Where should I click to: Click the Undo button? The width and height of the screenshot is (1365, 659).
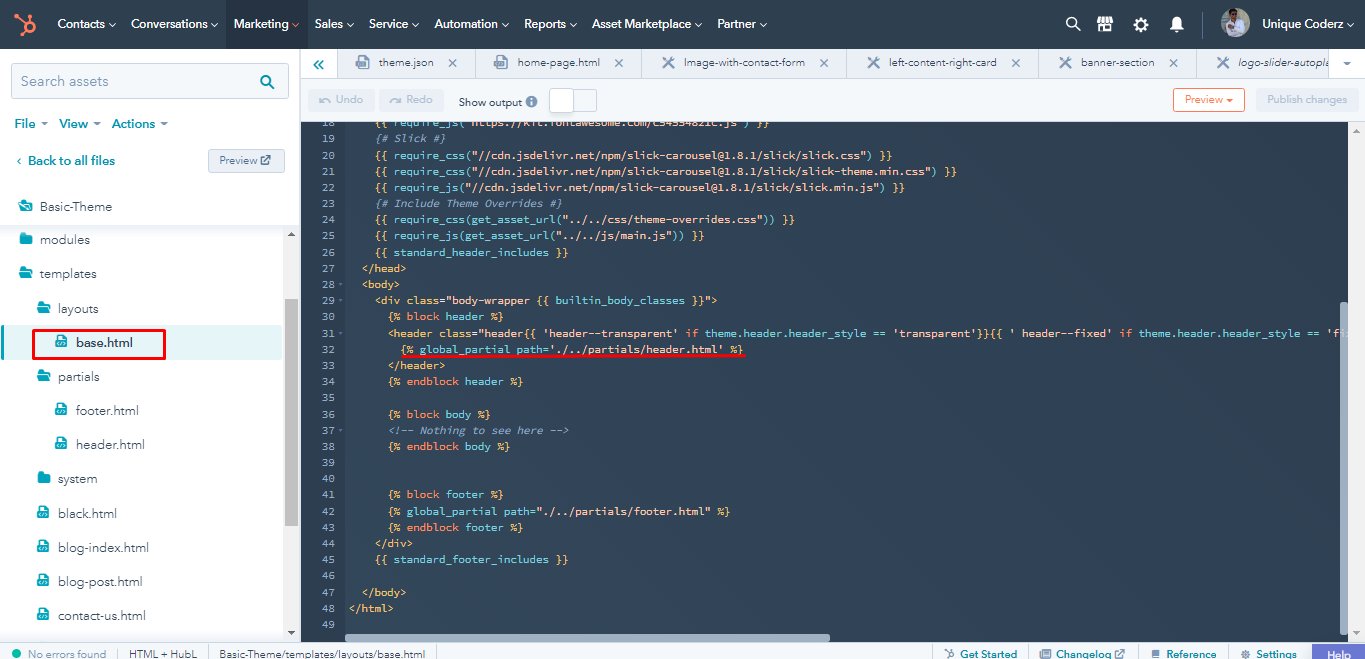341,100
